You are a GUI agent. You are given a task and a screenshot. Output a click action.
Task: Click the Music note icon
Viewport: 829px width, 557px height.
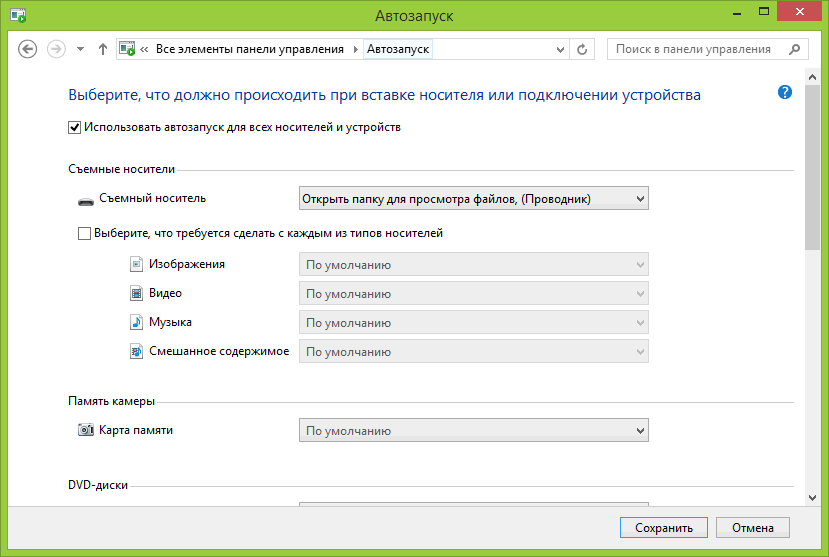(x=137, y=323)
